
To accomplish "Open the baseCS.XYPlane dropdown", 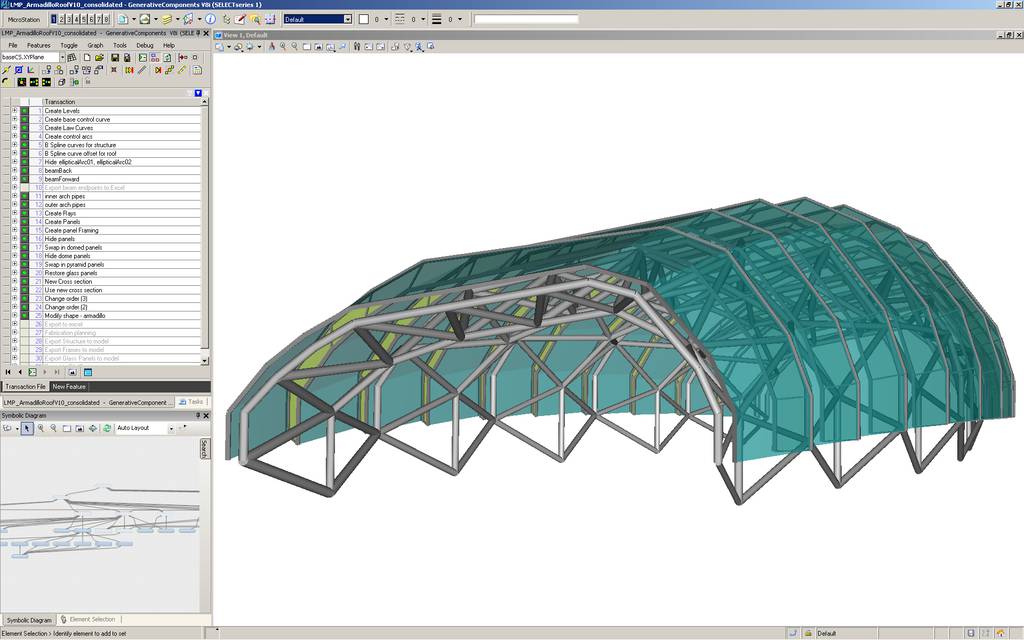I will click(x=62, y=57).
